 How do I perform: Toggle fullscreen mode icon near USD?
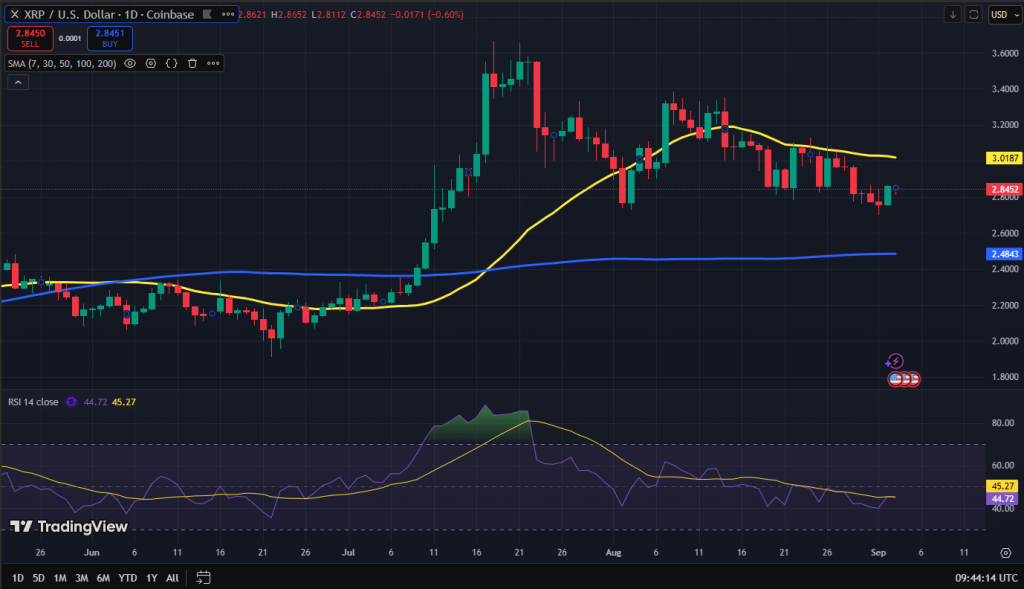974,14
